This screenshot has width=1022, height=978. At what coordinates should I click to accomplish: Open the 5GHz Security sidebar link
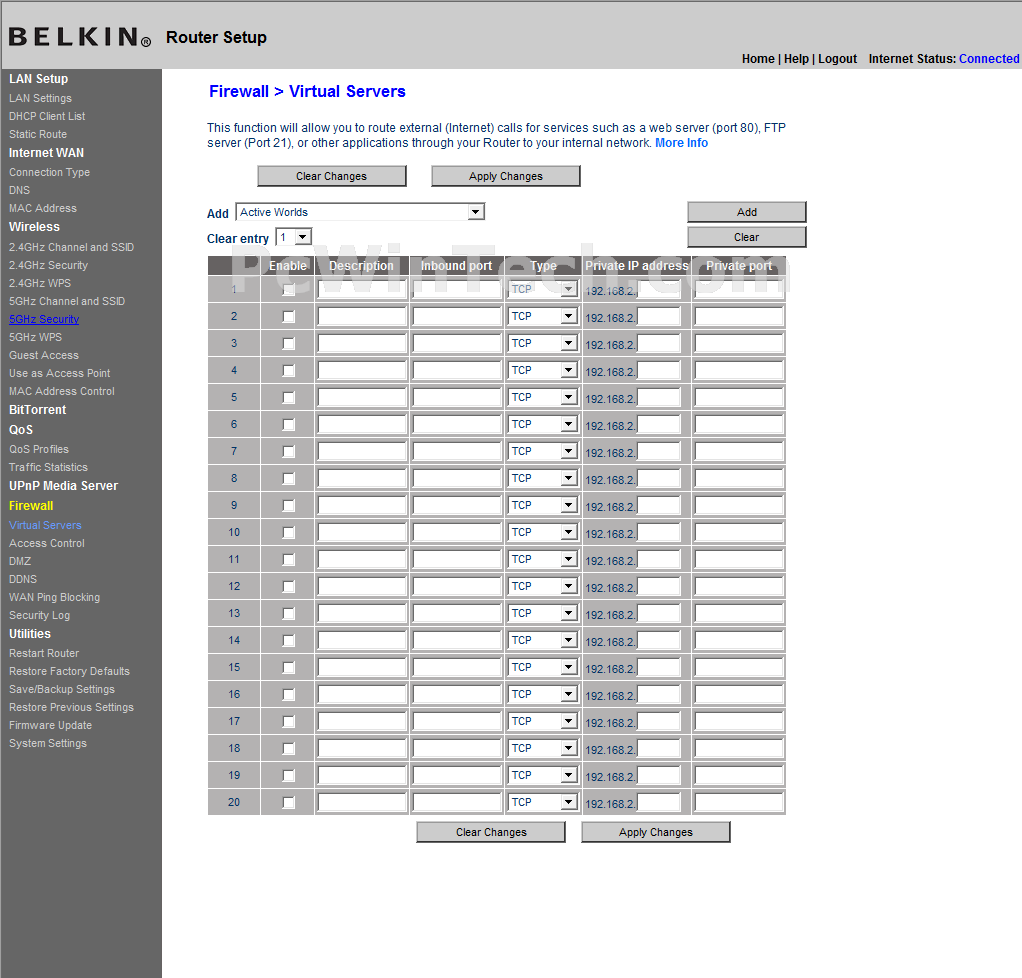tap(44, 319)
